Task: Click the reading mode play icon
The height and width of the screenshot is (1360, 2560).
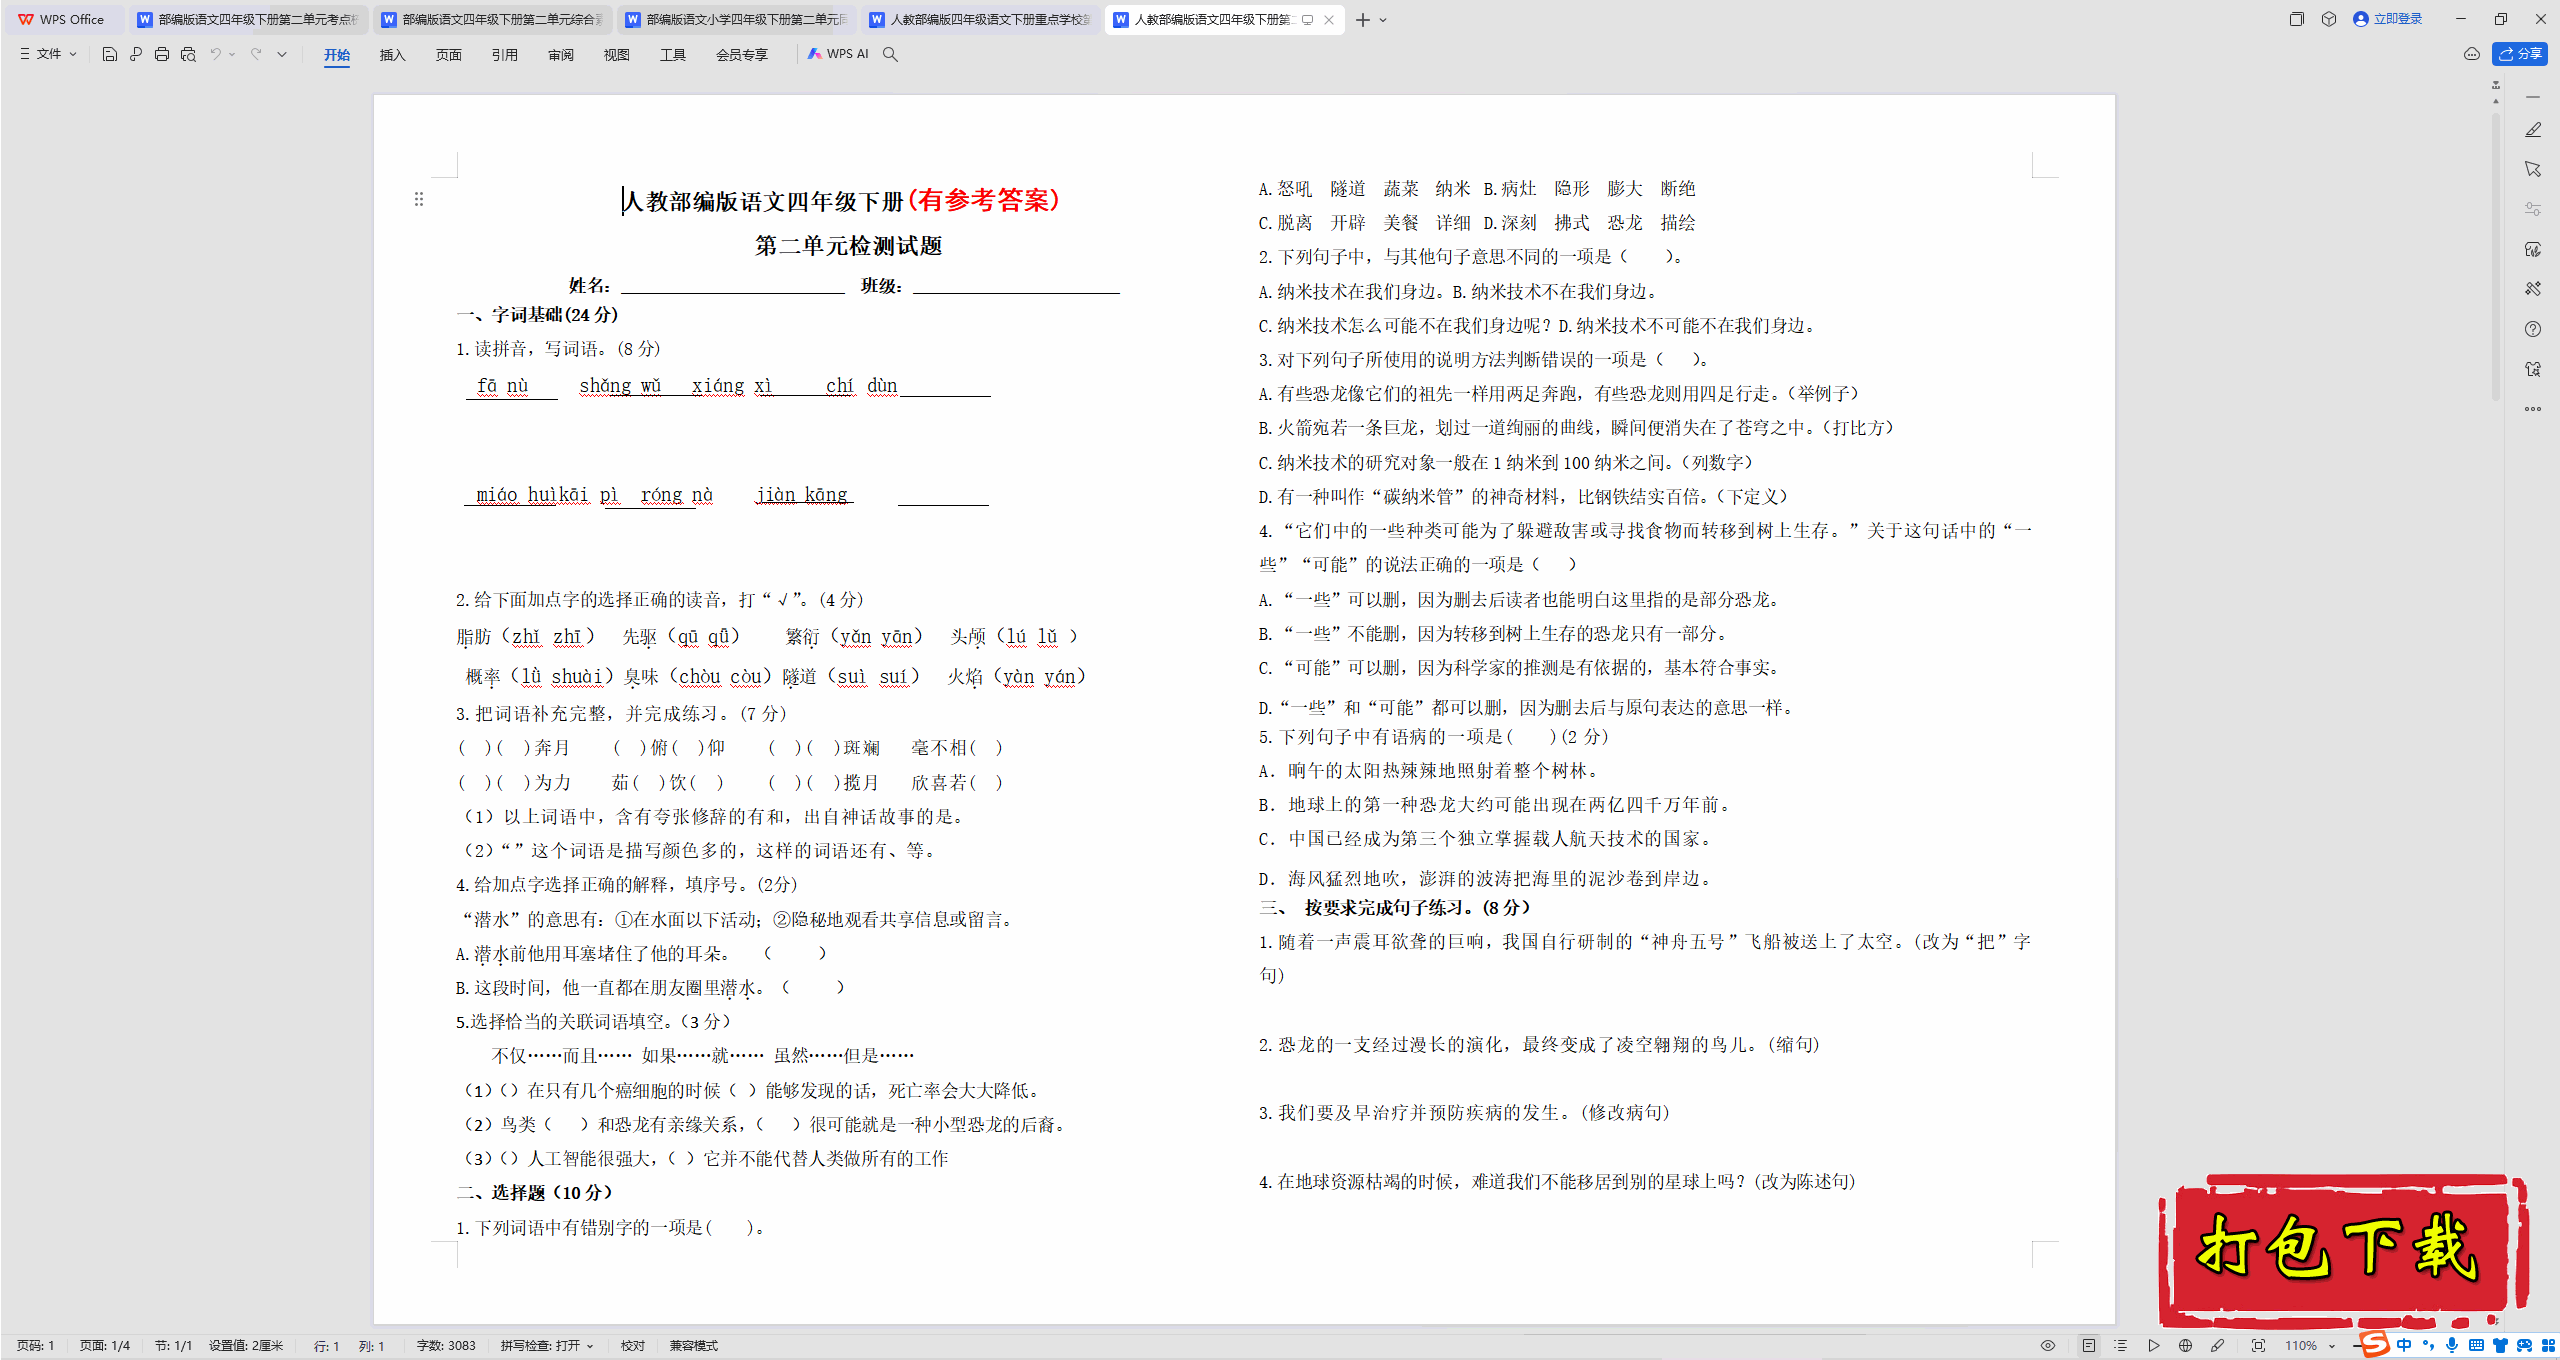Action: coord(2153,1346)
